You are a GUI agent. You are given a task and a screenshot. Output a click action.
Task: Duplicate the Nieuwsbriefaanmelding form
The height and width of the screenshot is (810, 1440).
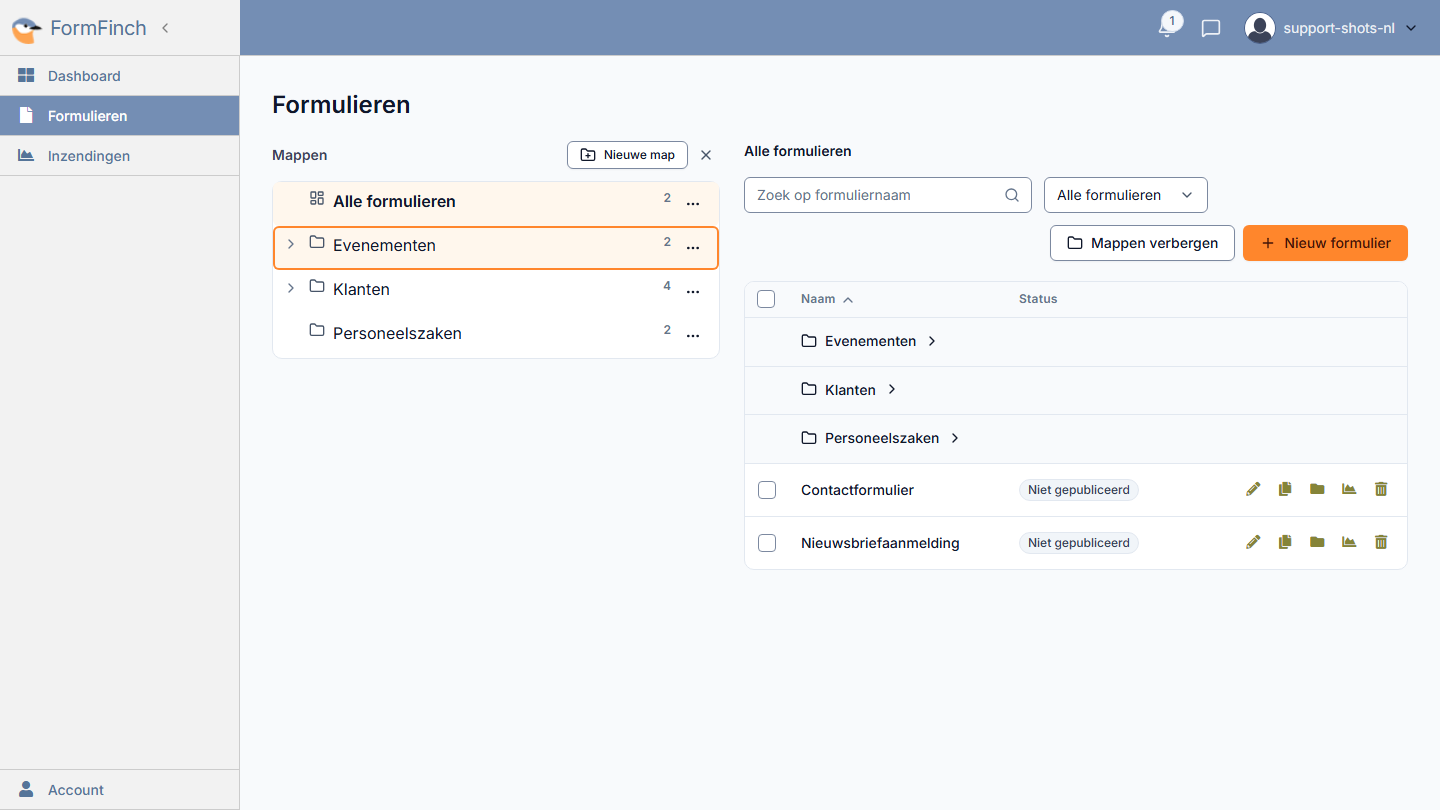point(1285,542)
